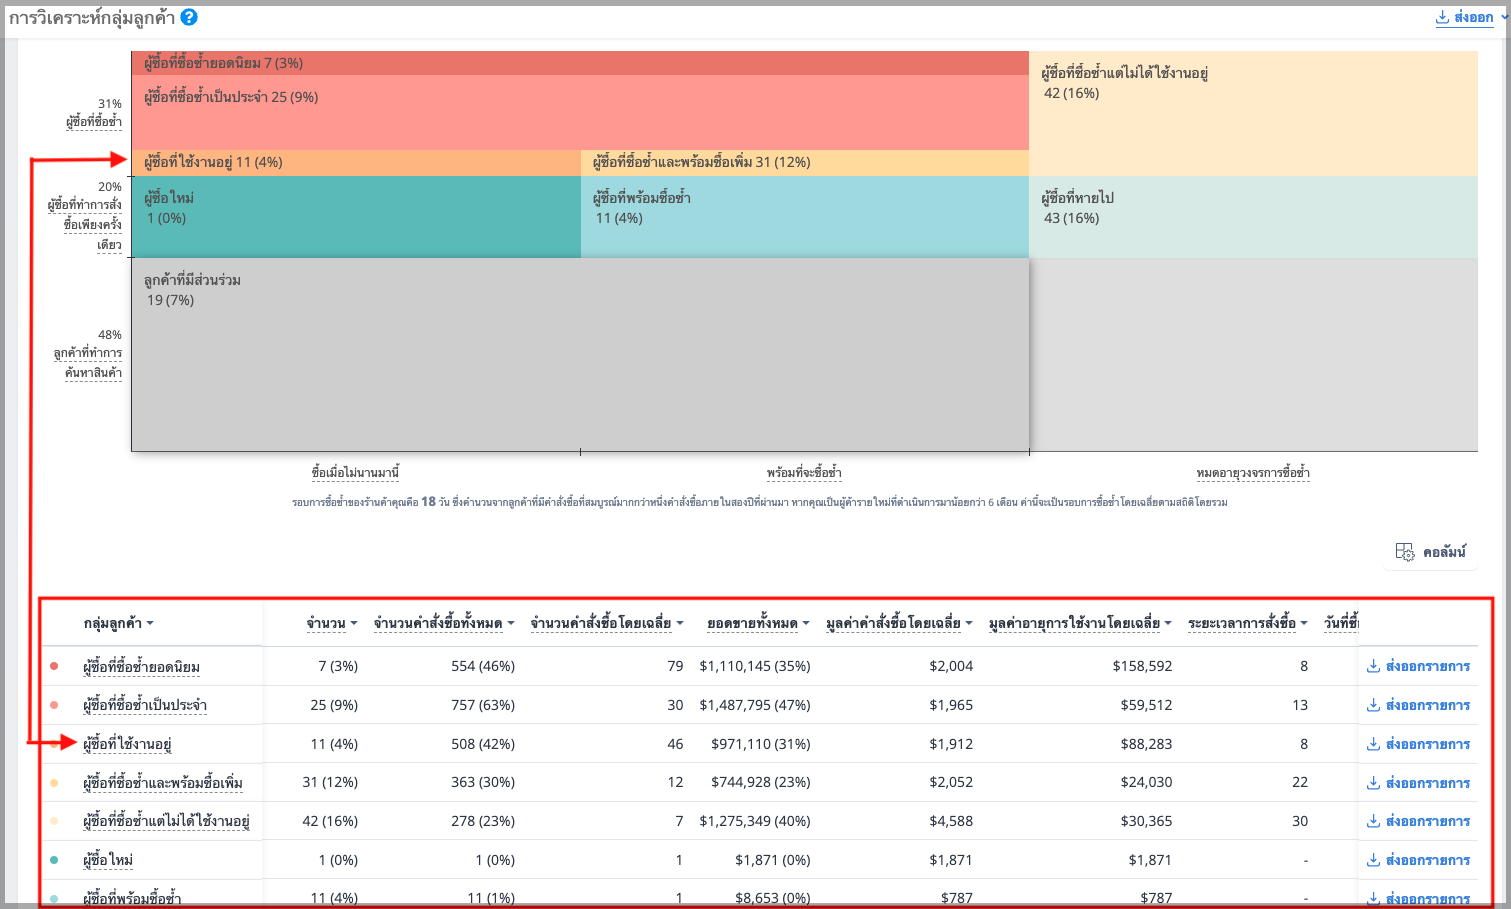Open the ผู้ซื้อที่ซื้อซ้ำยอดนิยม segment link in table

point(141,667)
